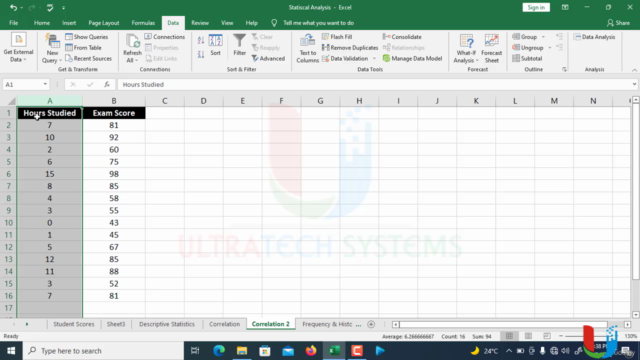Switch to Home ribbon tab
Viewport: 640px width, 360px height.
click(42, 23)
